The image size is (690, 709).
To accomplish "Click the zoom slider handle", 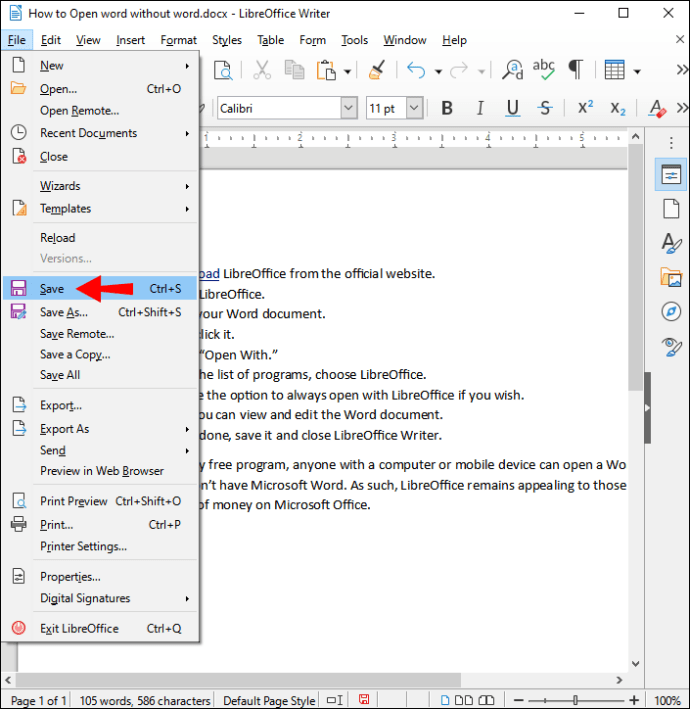I will [575, 700].
